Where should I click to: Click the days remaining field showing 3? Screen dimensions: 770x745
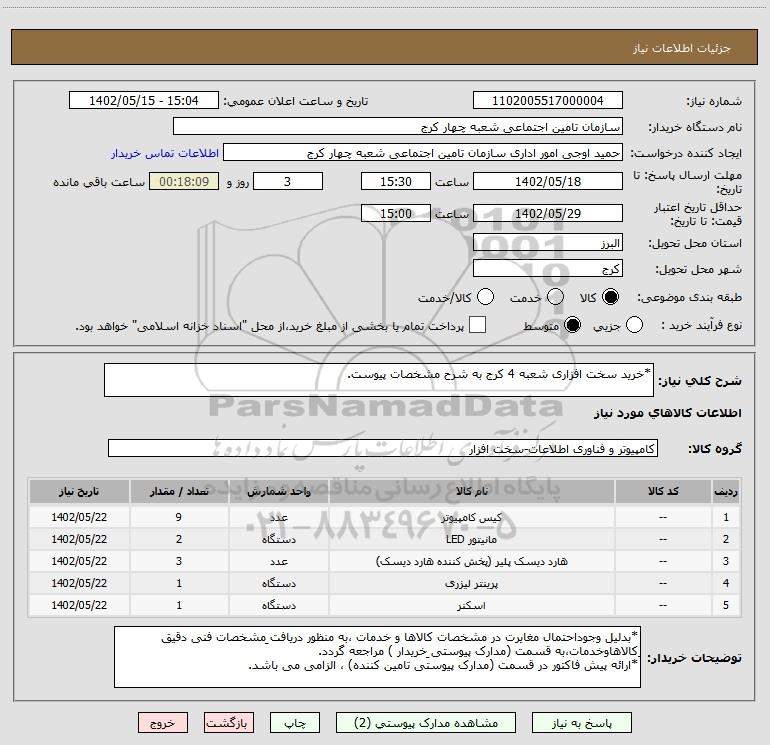pos(288,181)
